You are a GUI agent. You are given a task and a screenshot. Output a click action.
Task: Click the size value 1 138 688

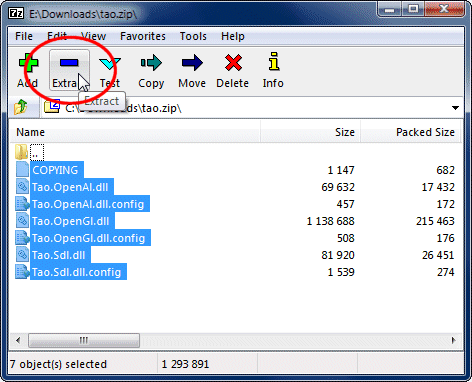pos(330,221)
